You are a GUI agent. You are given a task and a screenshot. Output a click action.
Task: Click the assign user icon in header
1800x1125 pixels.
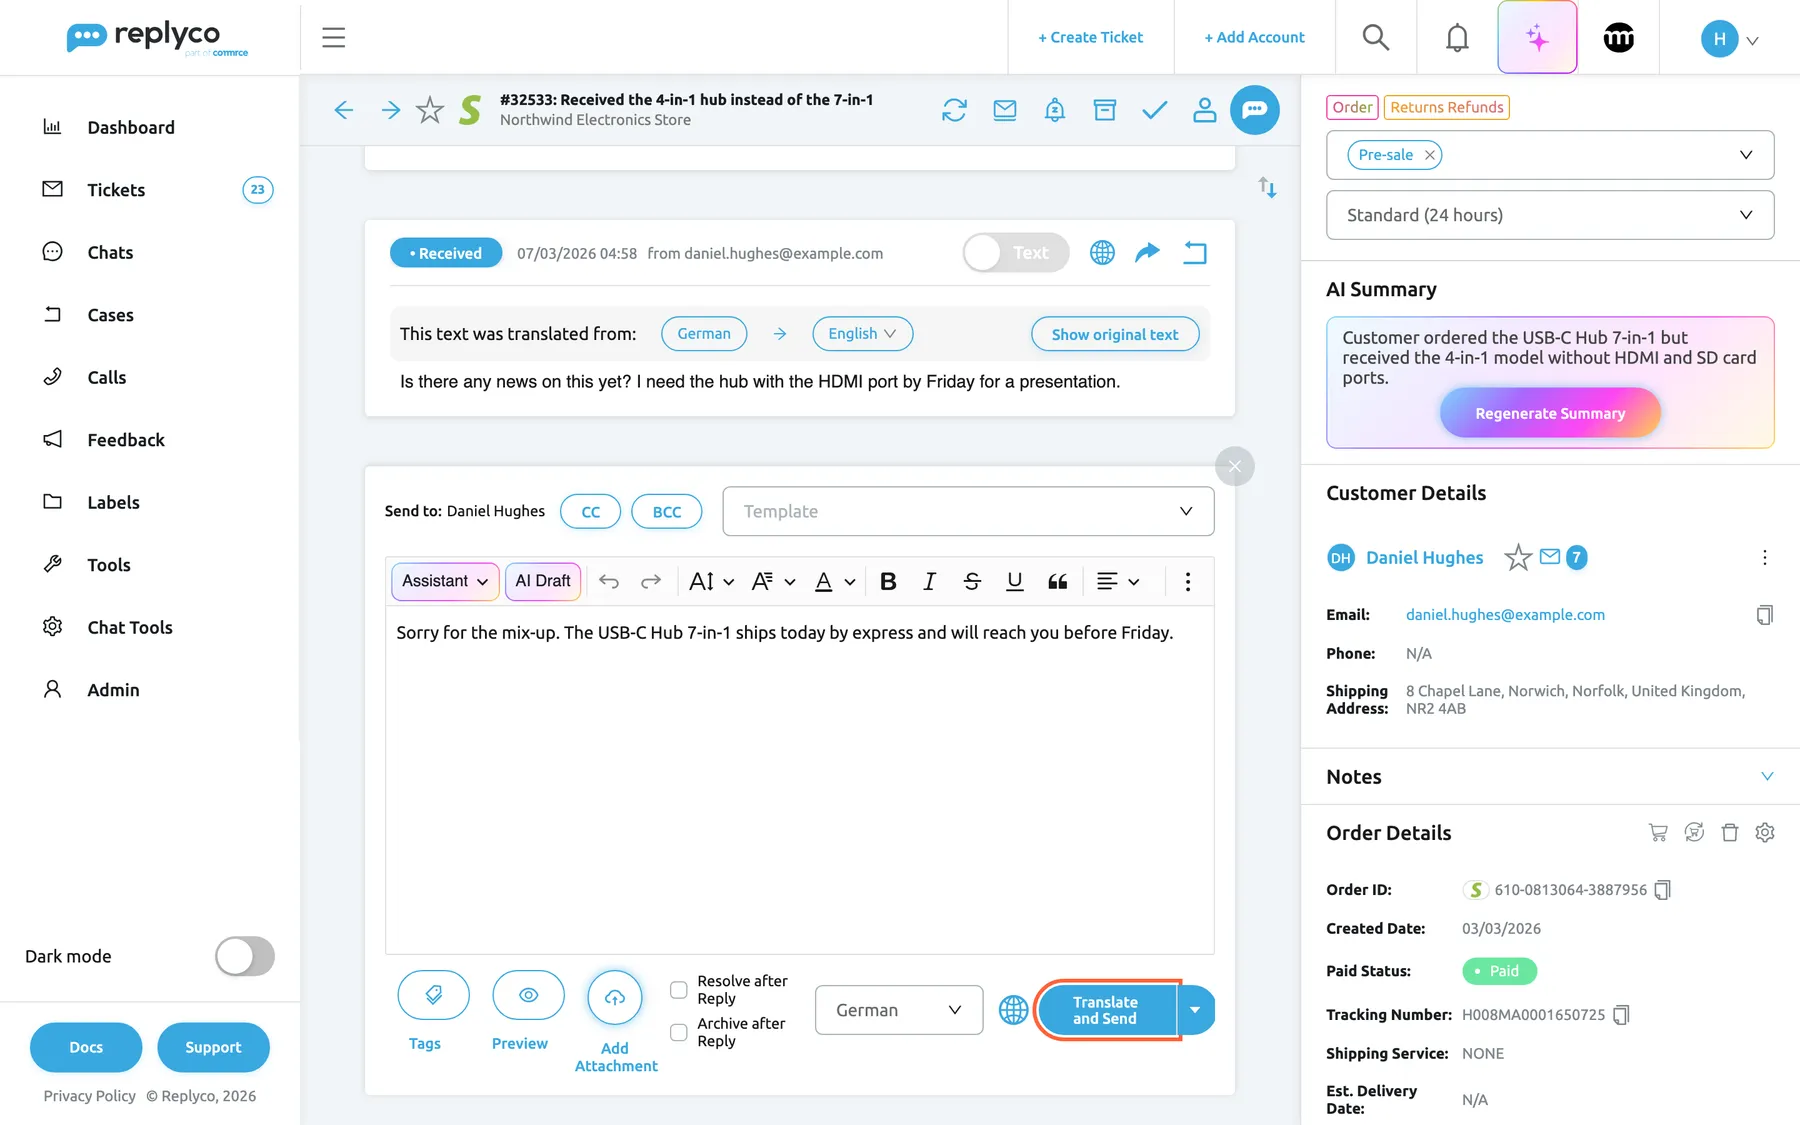coord(1204,110)
